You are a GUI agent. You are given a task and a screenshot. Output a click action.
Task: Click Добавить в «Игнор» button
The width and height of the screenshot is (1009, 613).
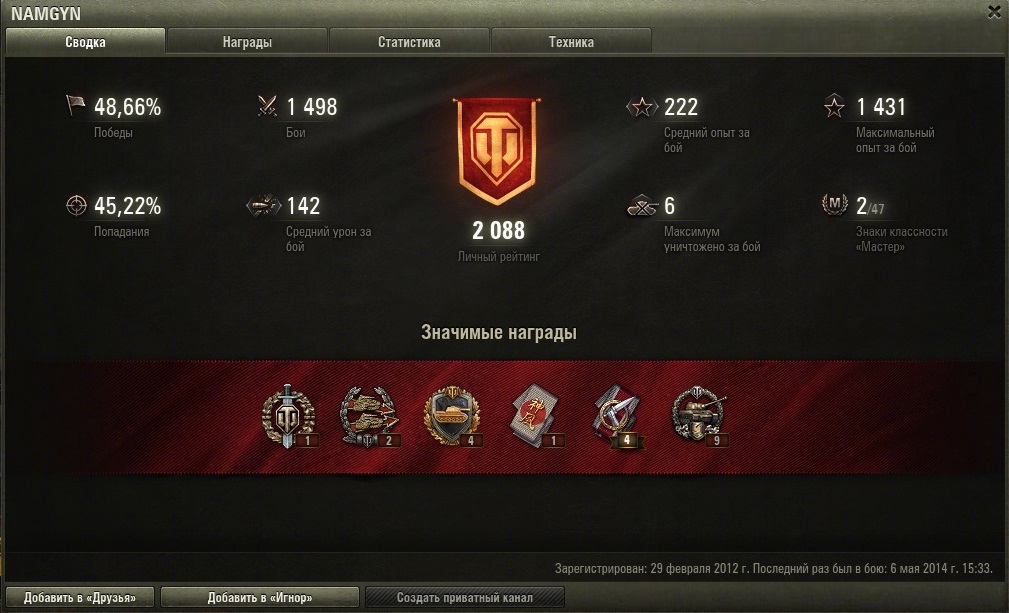coord(259,597)
